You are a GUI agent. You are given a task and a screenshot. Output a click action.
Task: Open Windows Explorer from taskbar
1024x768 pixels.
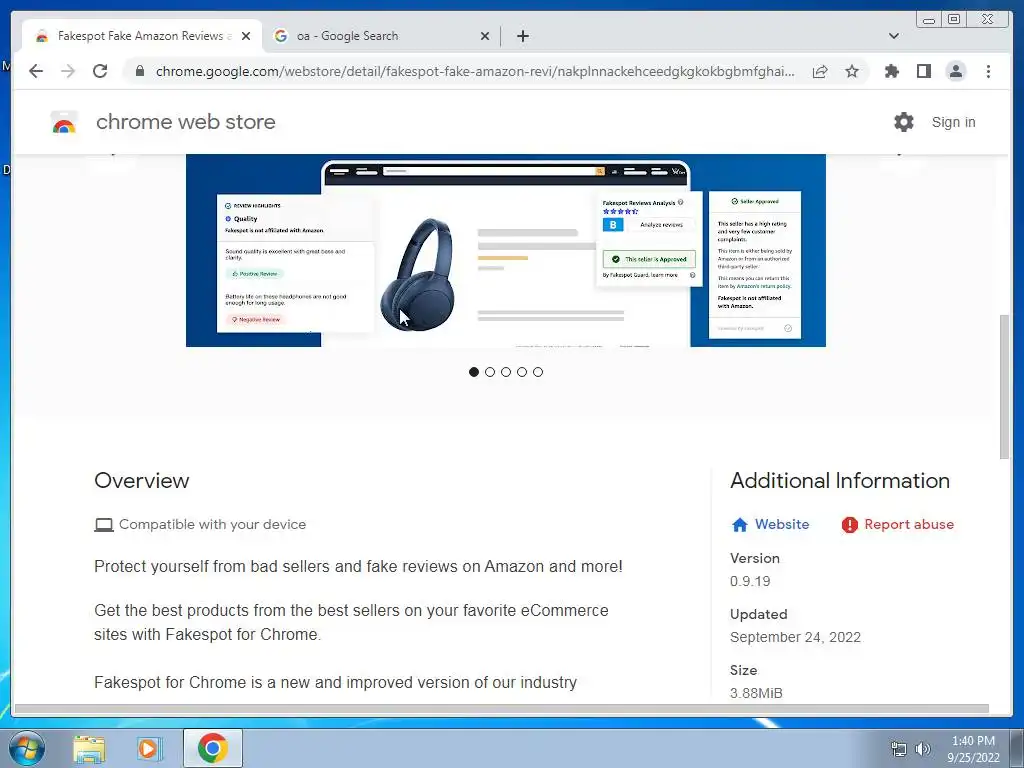click(x=89, y=748)
